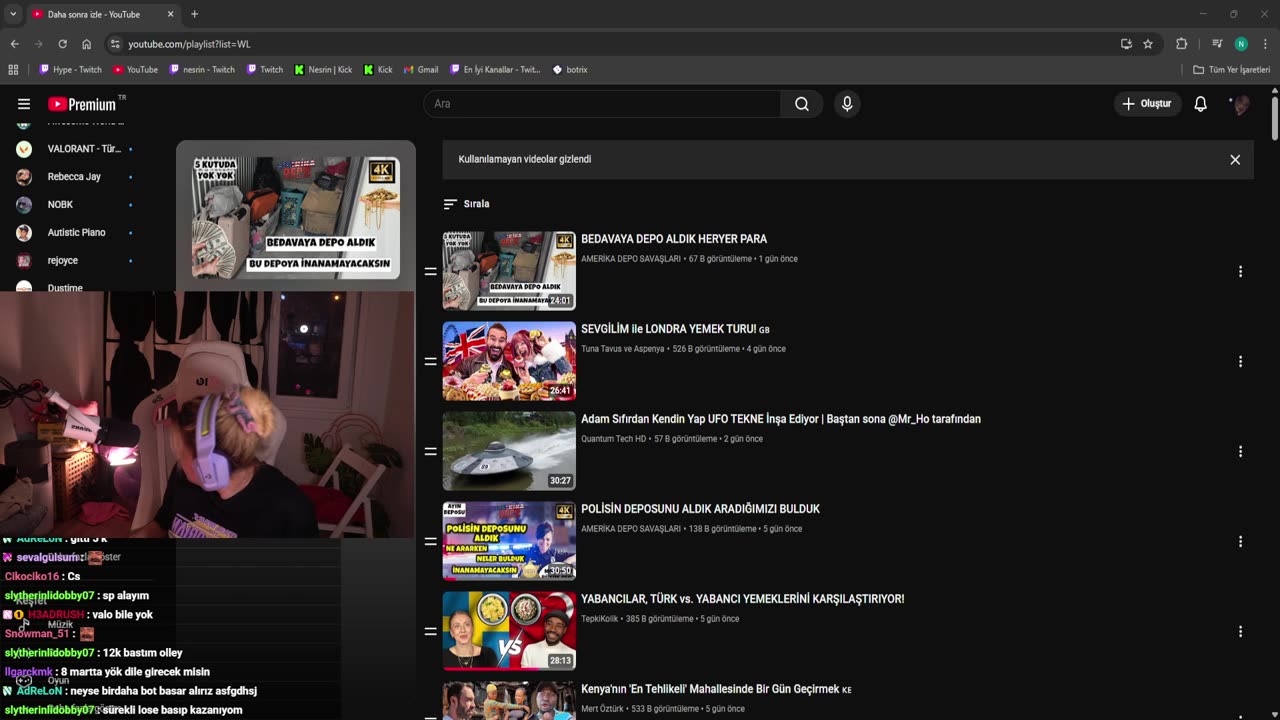Open options menu for the UFO TEKNE video
Screen dimensions: 1280x720
tap(1240, 451)
